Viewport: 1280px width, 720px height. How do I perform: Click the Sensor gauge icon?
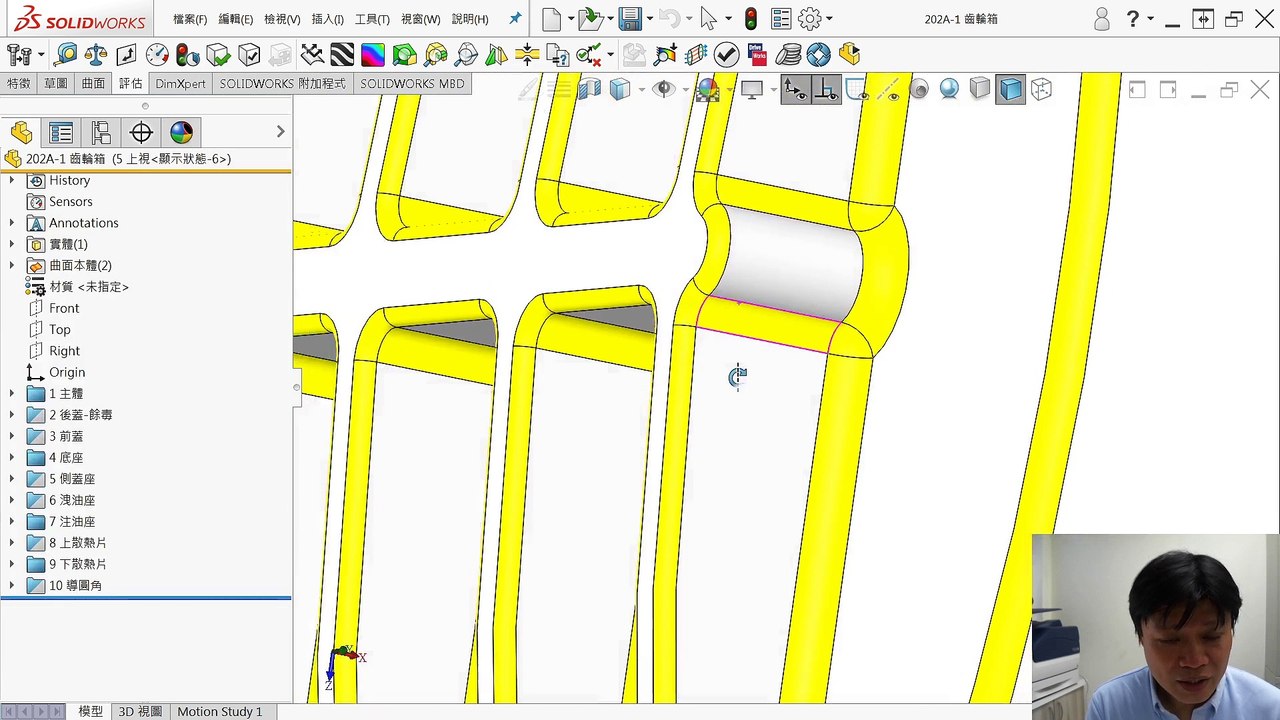(157, 55)
